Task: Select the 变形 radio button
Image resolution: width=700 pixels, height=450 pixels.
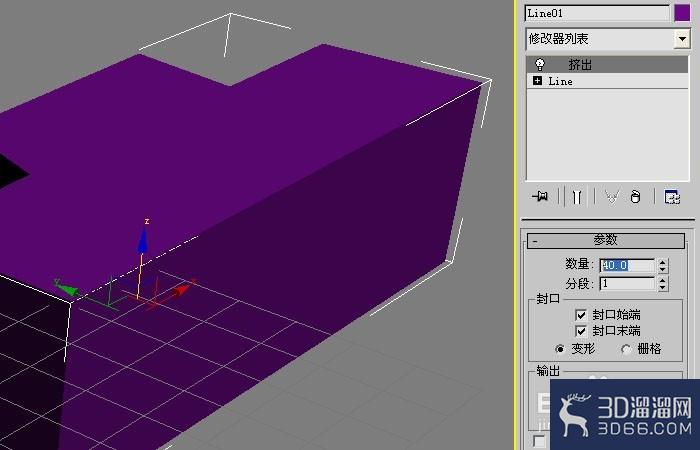Action: pyautogui.click(x=560, y=349)
